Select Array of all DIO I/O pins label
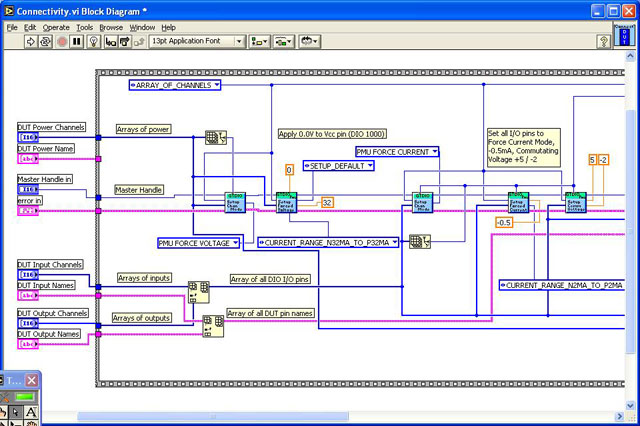Viewport: 640px width, 426px height. [269, 279]
